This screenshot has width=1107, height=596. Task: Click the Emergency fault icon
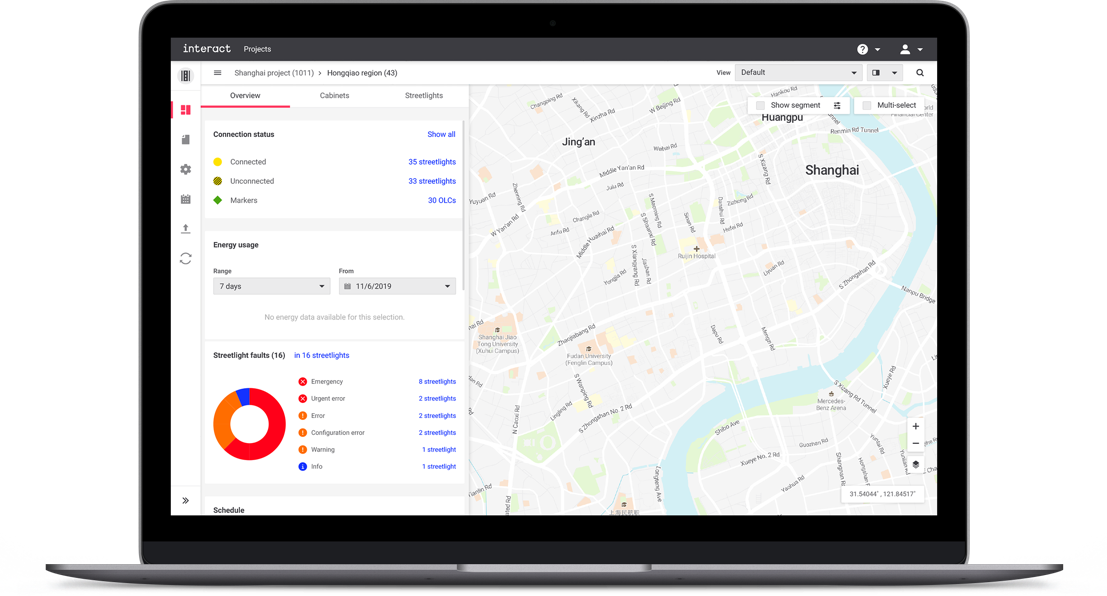point(303,381)
